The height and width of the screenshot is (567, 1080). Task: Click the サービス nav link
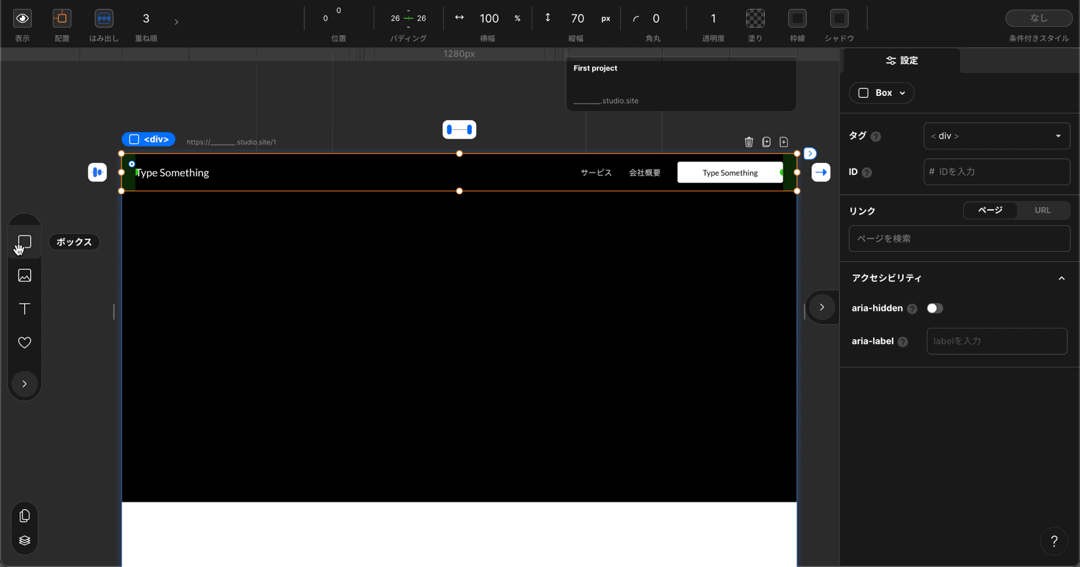pyautogui.click(x=596, y=173)
